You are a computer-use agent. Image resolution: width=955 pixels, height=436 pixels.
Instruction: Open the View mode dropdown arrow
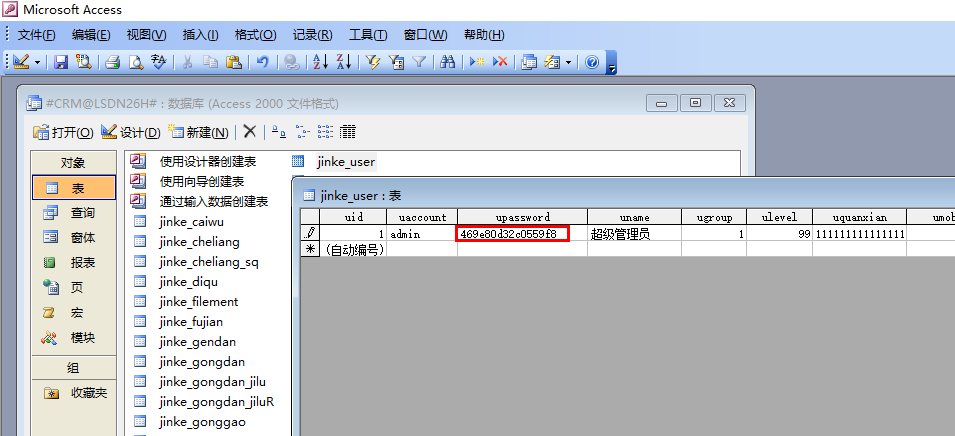click(37, 62)
